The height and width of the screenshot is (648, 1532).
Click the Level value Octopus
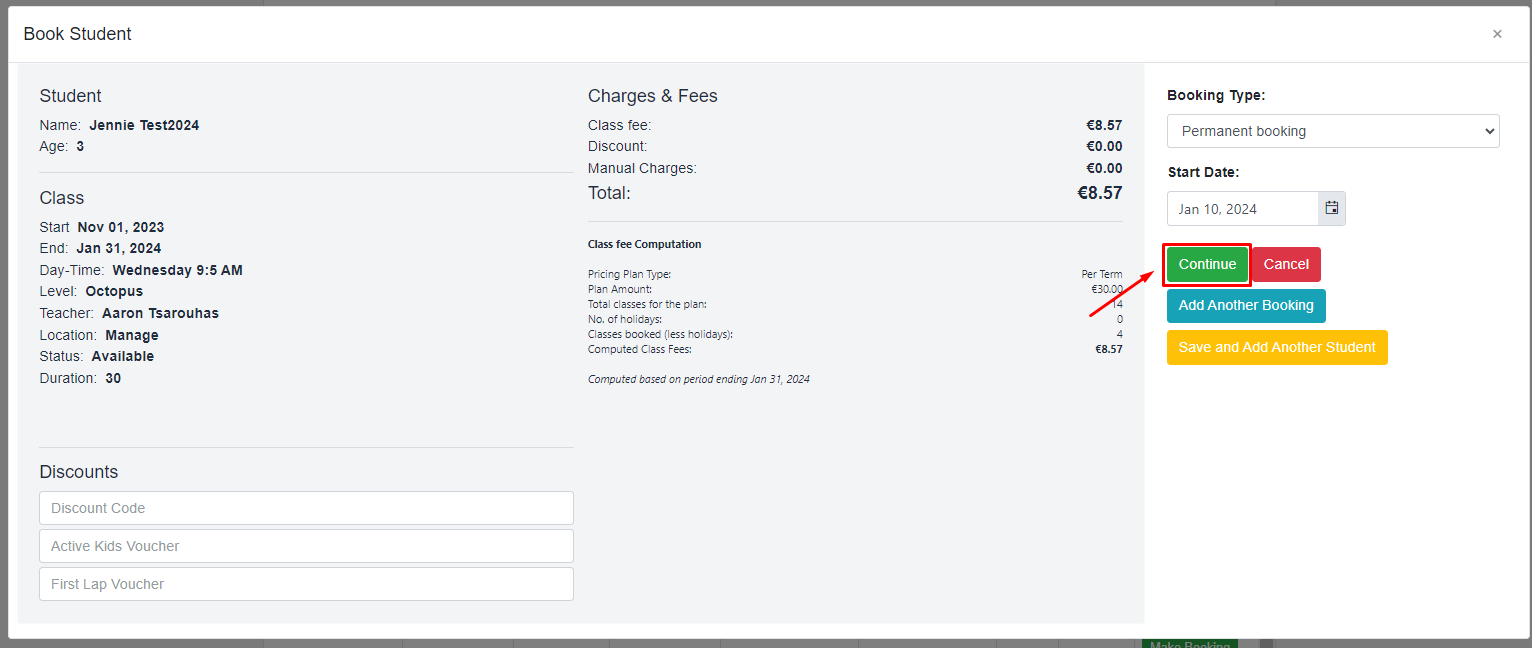click(114, 291)
